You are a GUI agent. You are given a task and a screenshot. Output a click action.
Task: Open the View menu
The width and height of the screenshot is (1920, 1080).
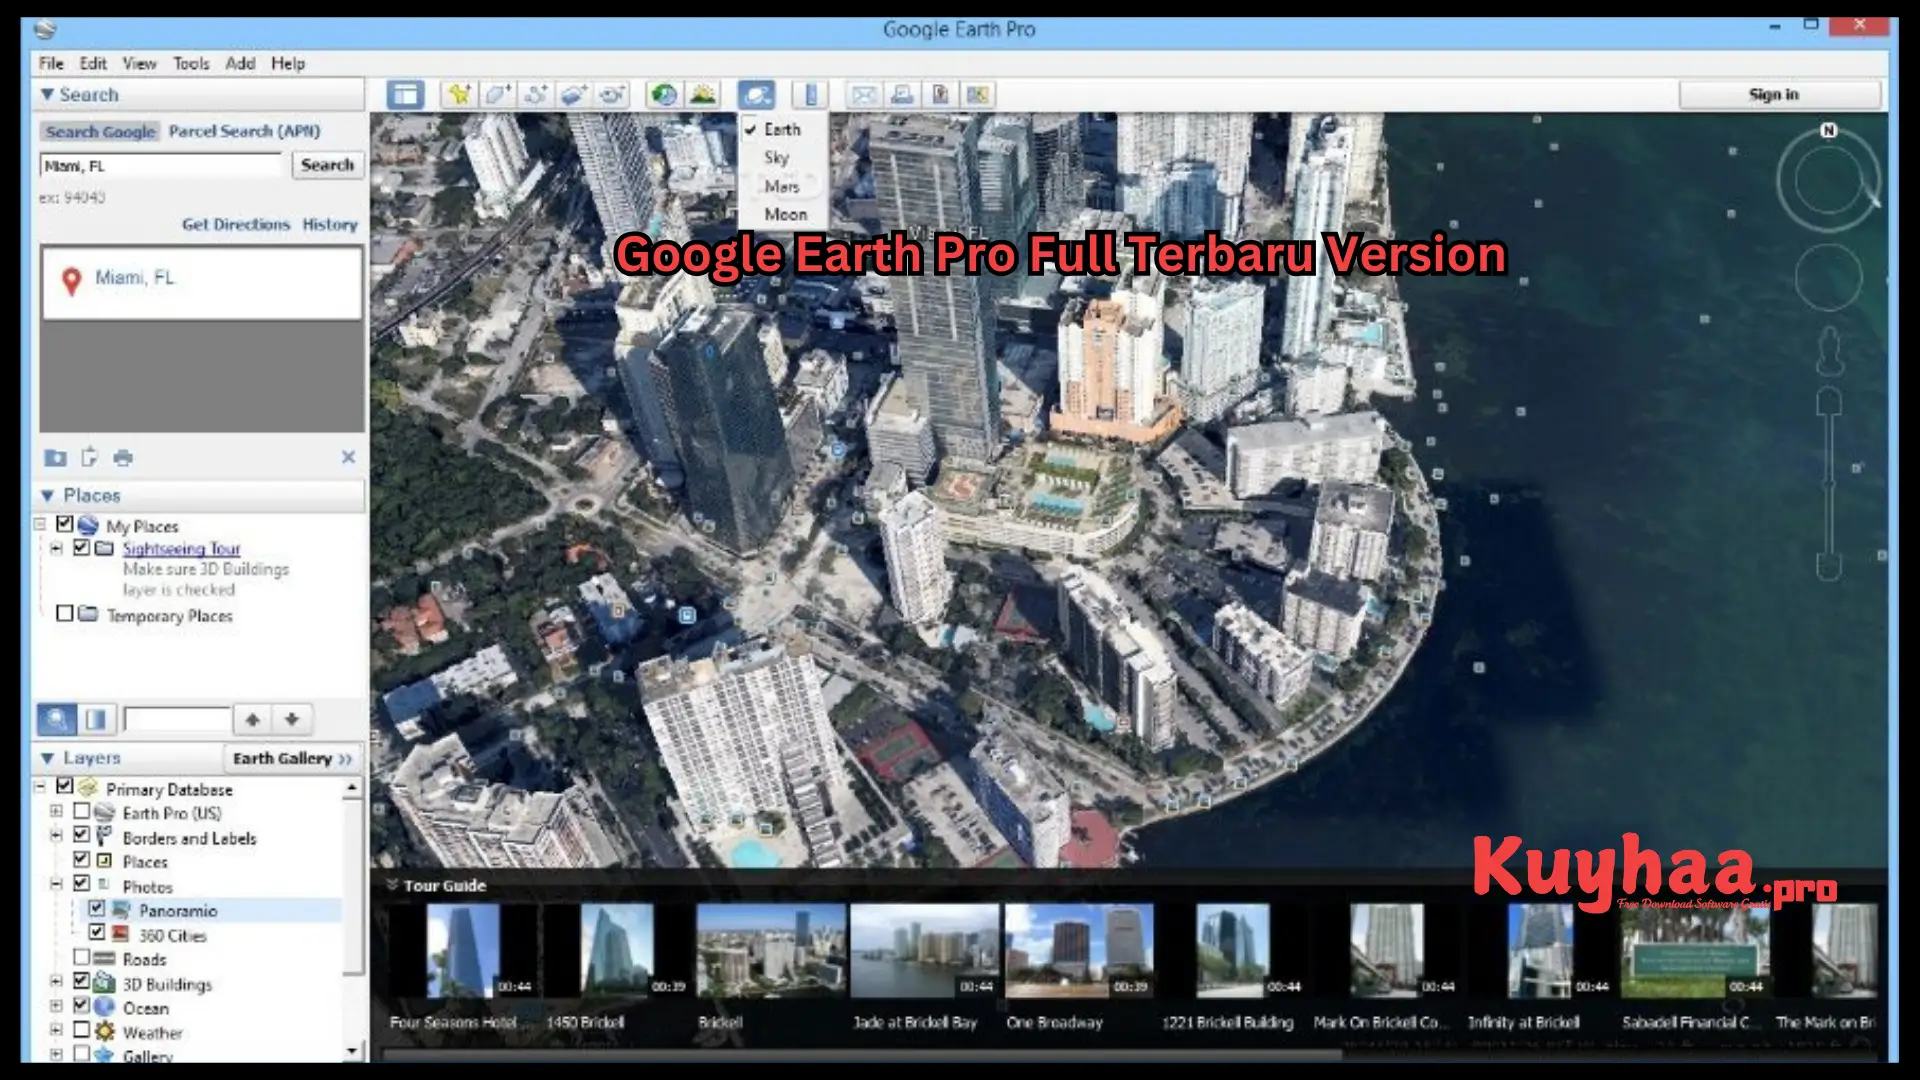pyautogui.click(x=139, y=63)
